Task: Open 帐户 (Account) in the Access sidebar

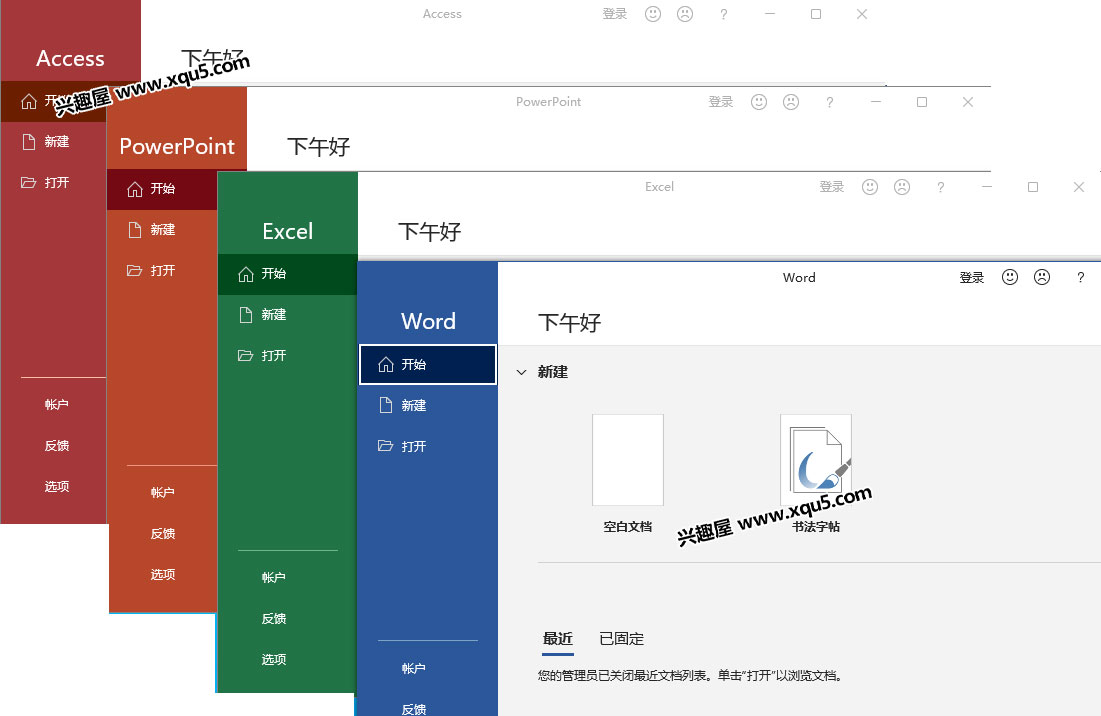Action: (57, 404)
